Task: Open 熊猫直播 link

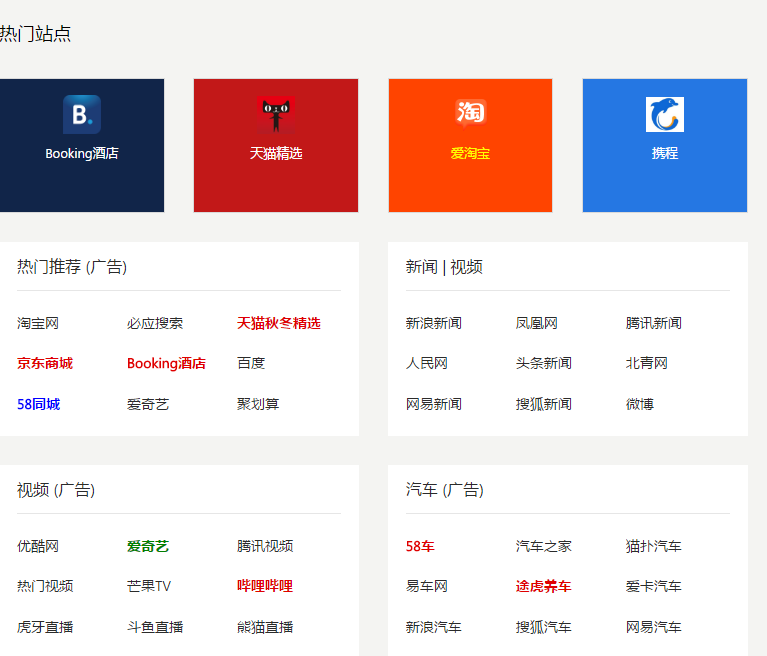Action: click(265, 628)
